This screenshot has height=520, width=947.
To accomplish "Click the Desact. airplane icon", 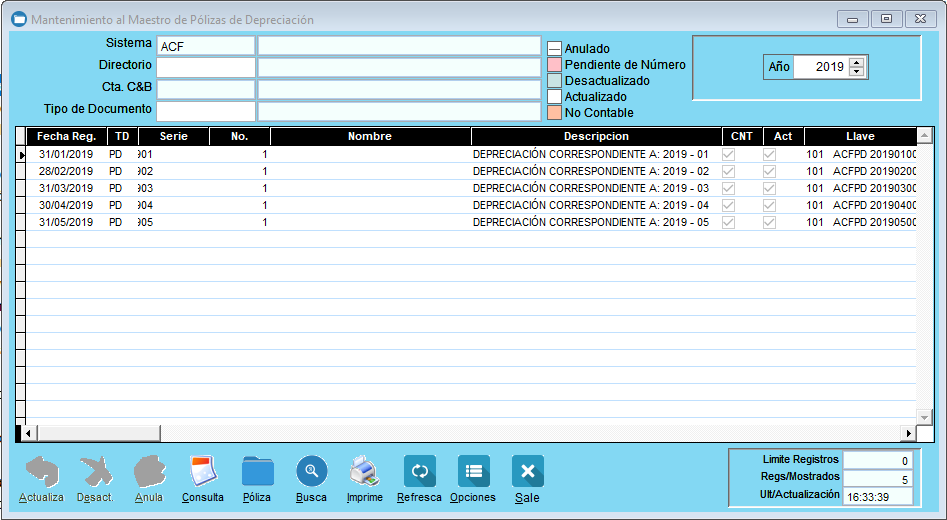I will 95,472.
